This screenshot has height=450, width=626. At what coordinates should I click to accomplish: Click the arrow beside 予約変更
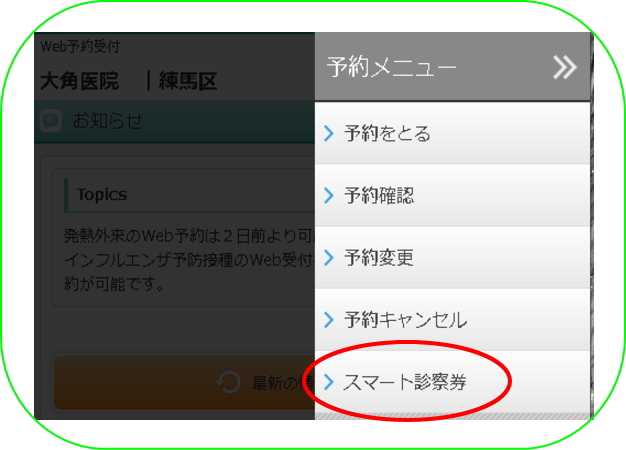[329, 258]
